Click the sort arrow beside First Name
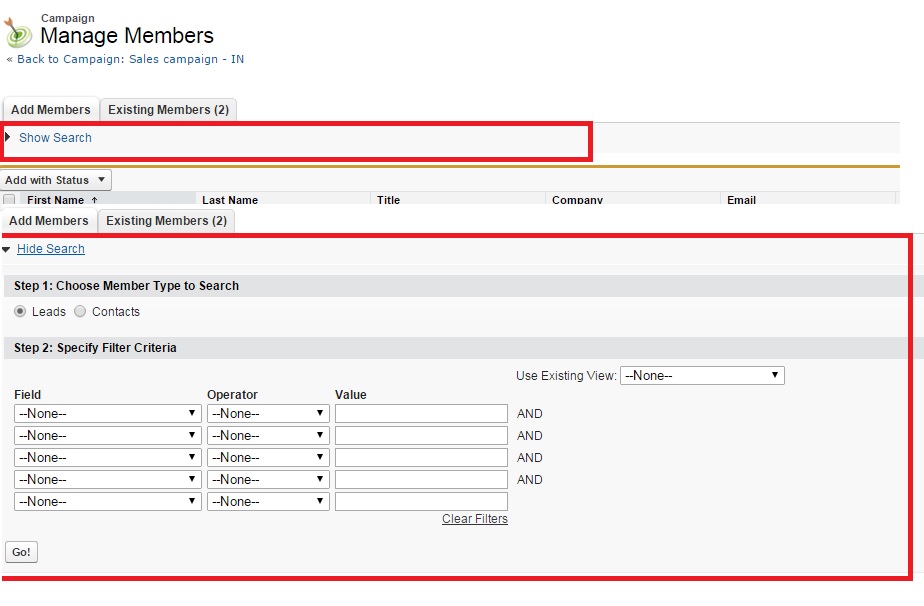 (x=95, y=200)
